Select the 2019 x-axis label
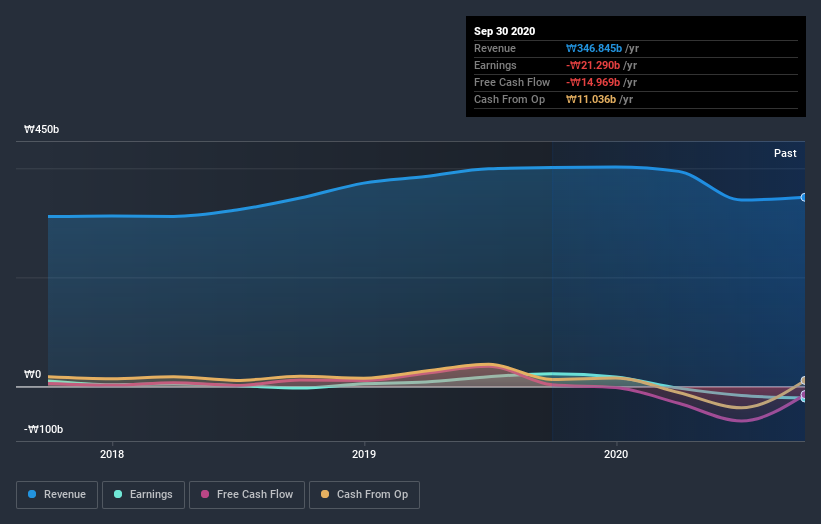Viewport: 821px width, 524px height. click(x=364, y=454)
